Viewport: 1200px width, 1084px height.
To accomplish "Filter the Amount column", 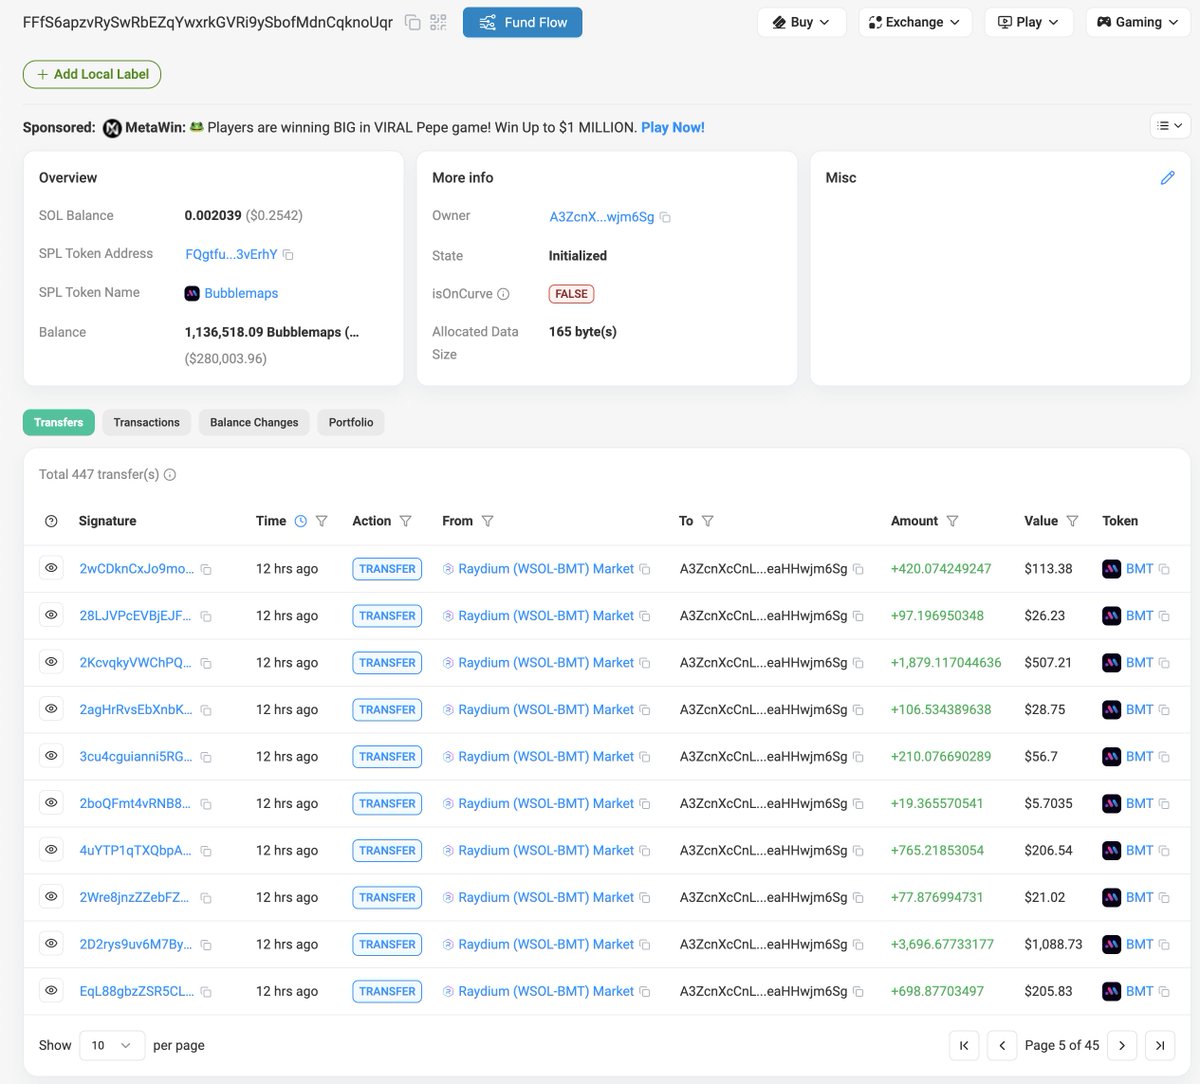I will 952,521.
